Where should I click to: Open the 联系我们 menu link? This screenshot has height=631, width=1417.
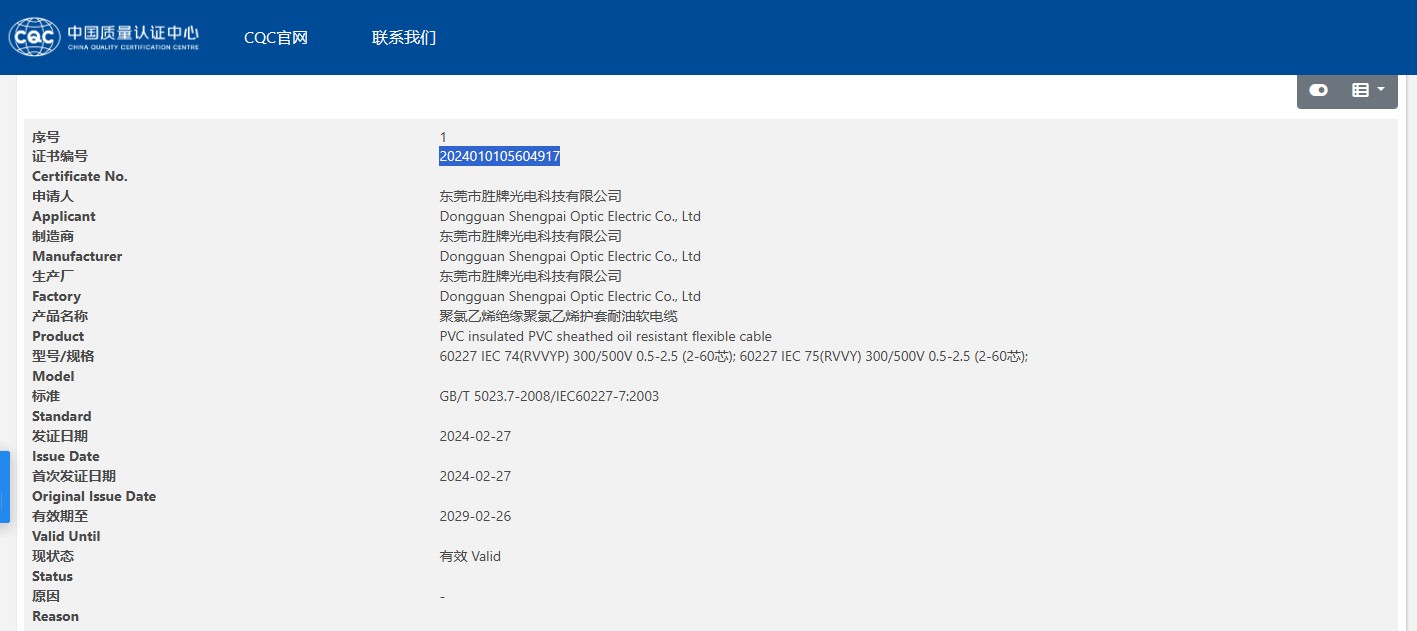404,38
